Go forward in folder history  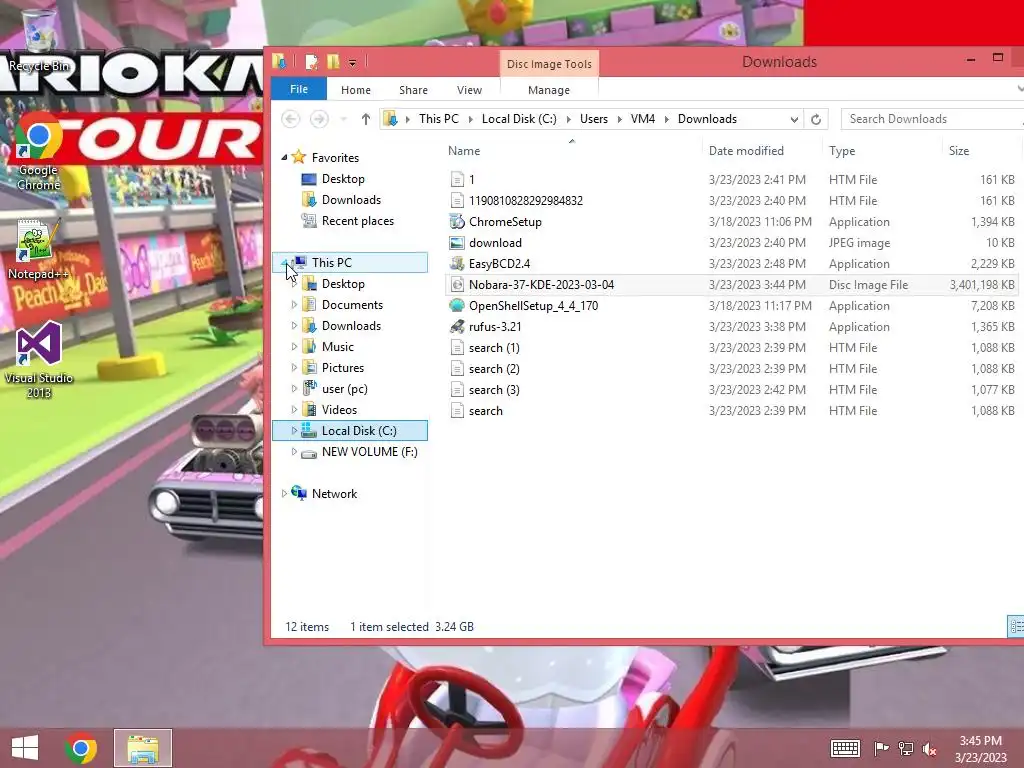click(x=319, y=119)
